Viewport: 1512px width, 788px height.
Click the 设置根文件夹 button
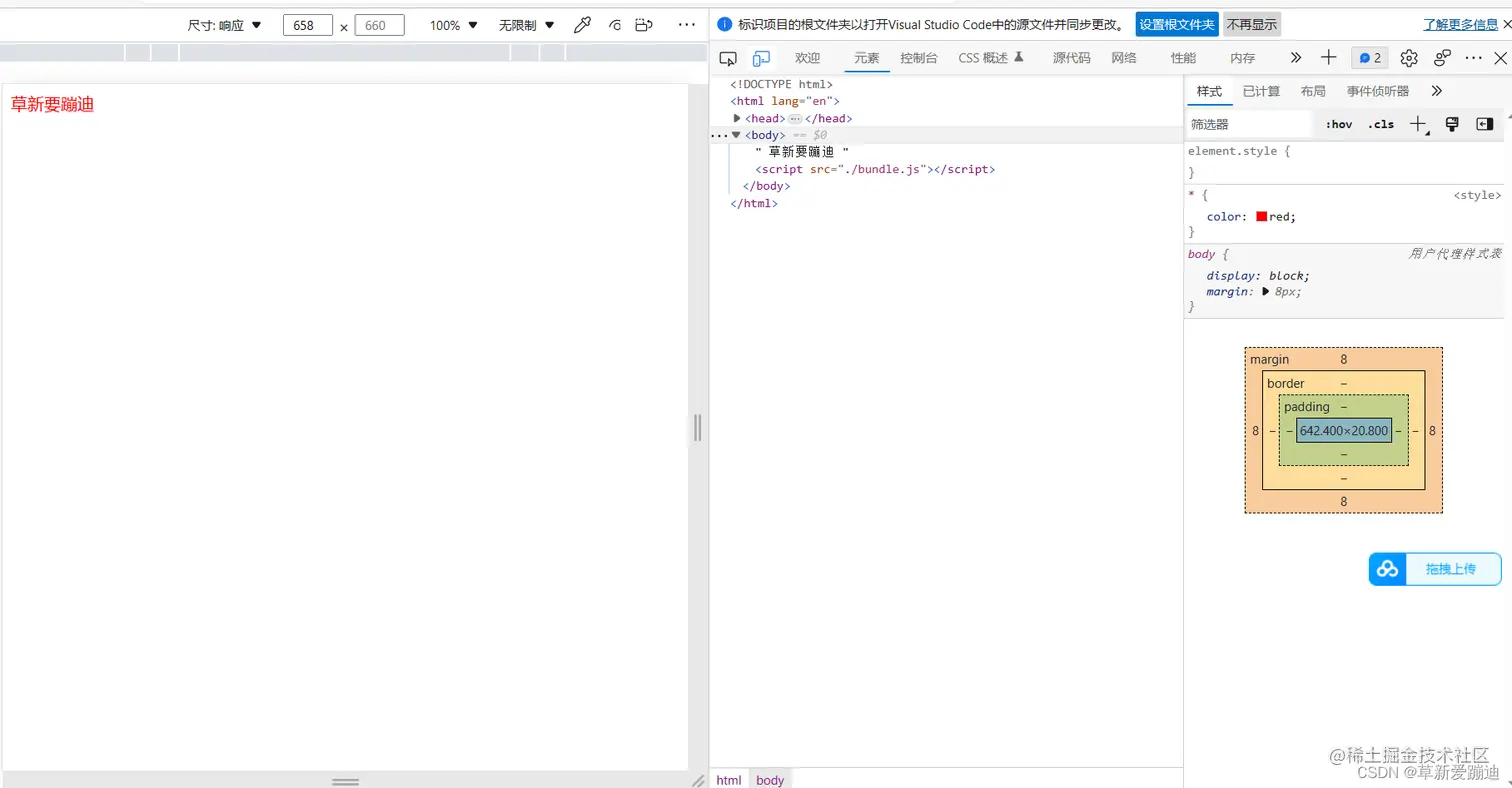point(1177,25)
